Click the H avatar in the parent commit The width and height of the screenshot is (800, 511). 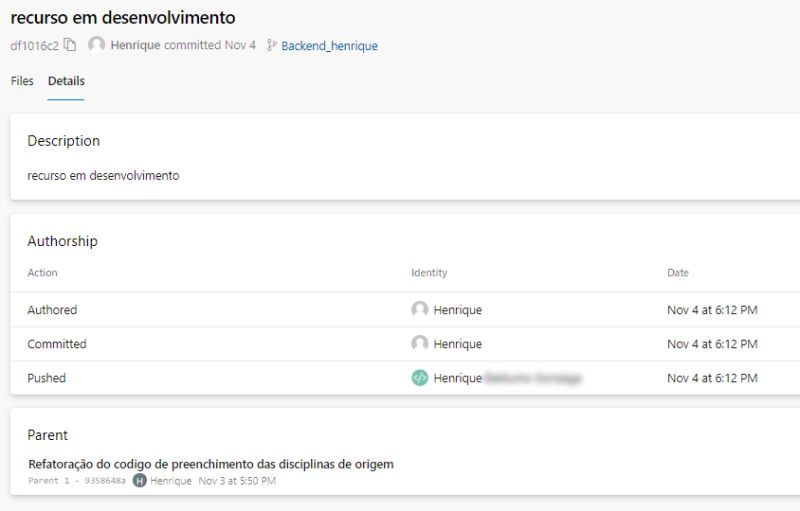pos(139,480)
